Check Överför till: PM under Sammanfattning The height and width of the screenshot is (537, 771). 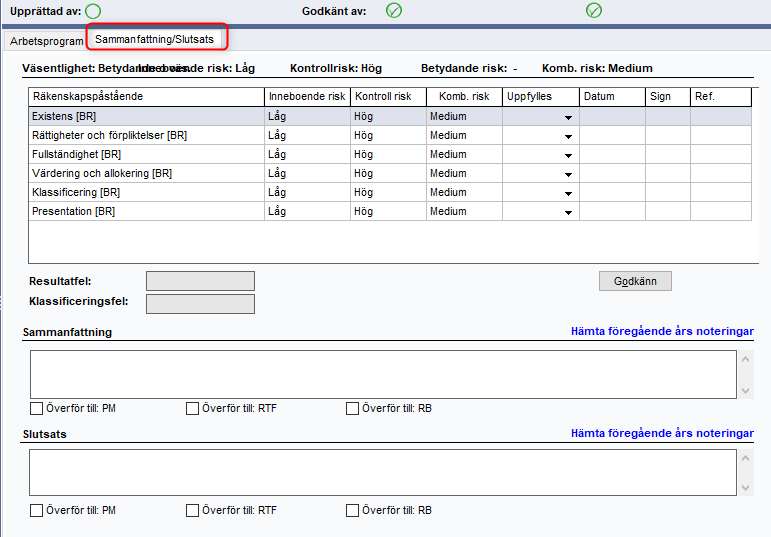tap(36, 409)
